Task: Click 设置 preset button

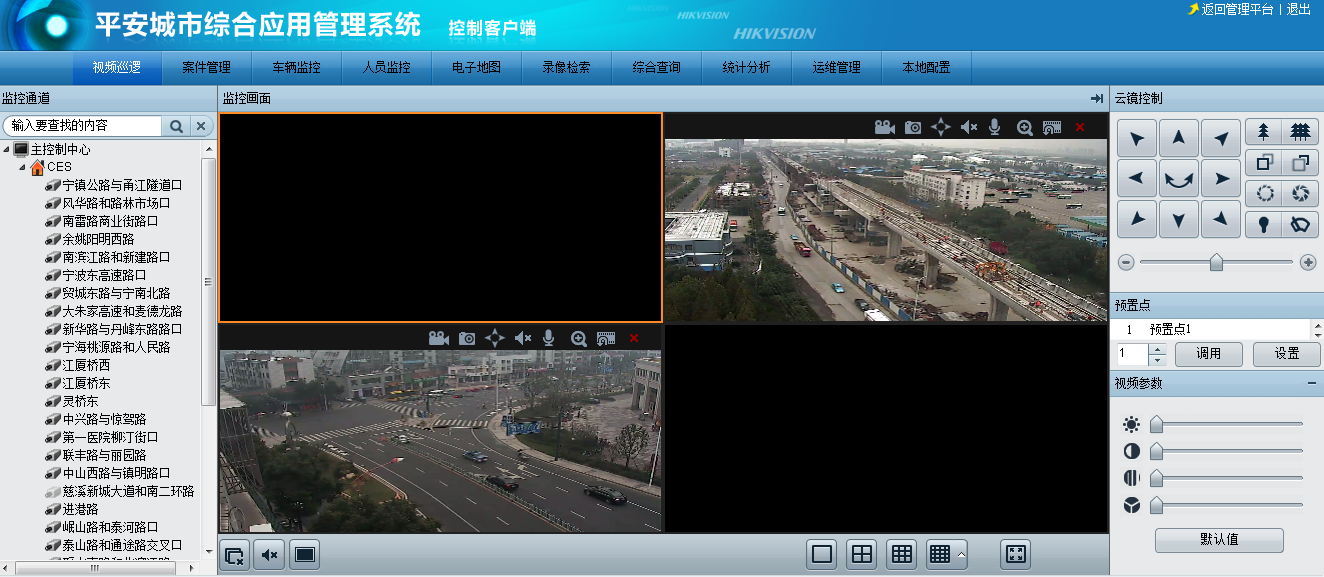Action: coord(1287,354)
